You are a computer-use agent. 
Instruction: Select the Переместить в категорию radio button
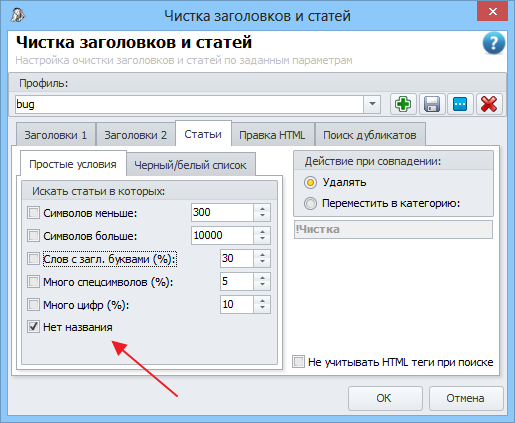coord(310,203)
